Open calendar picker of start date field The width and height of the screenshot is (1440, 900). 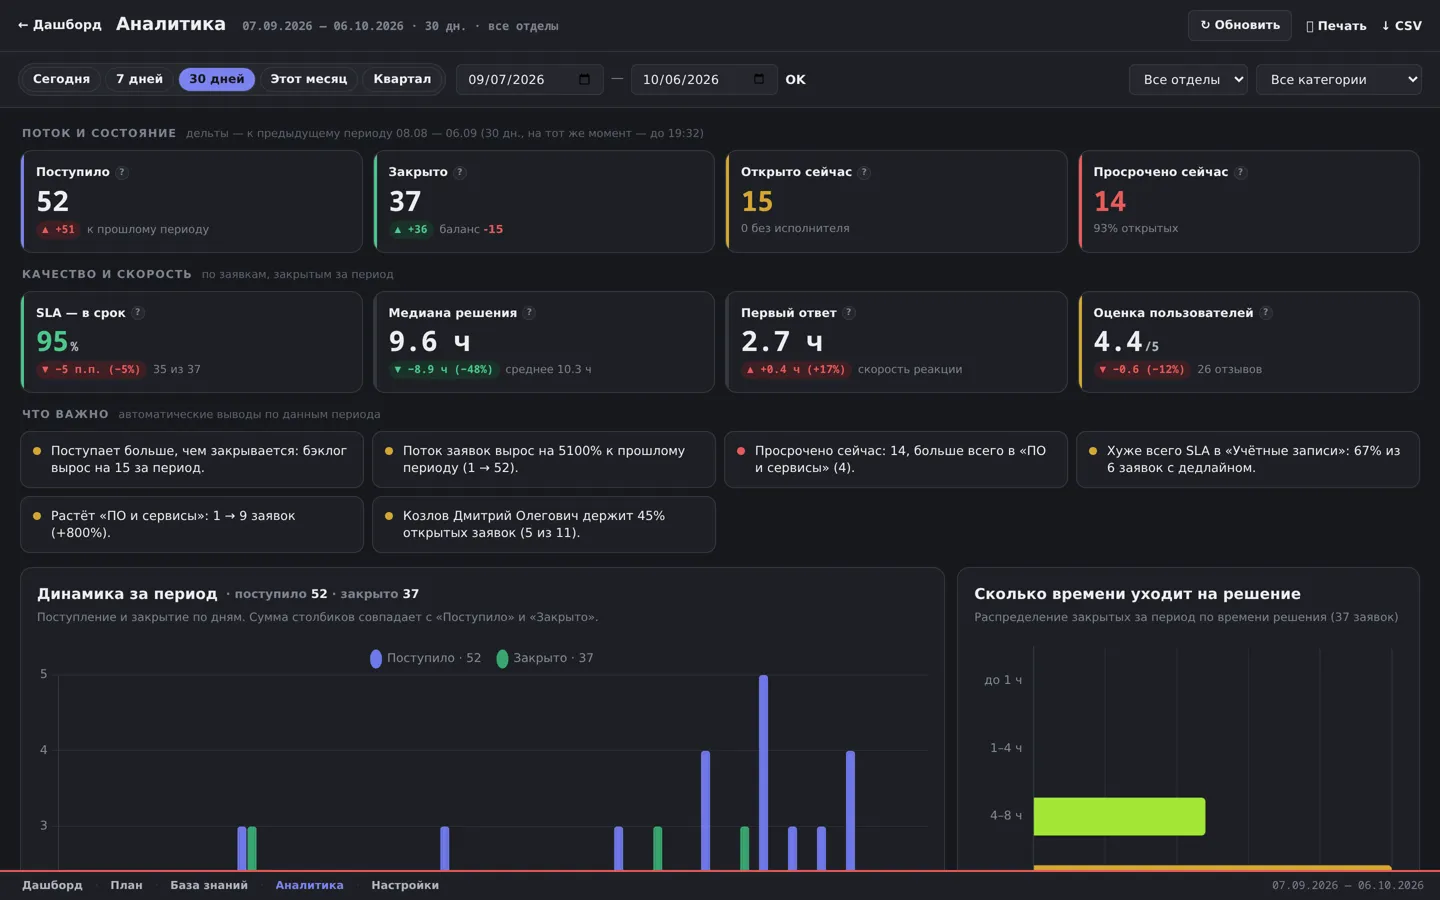pos(584,79)
